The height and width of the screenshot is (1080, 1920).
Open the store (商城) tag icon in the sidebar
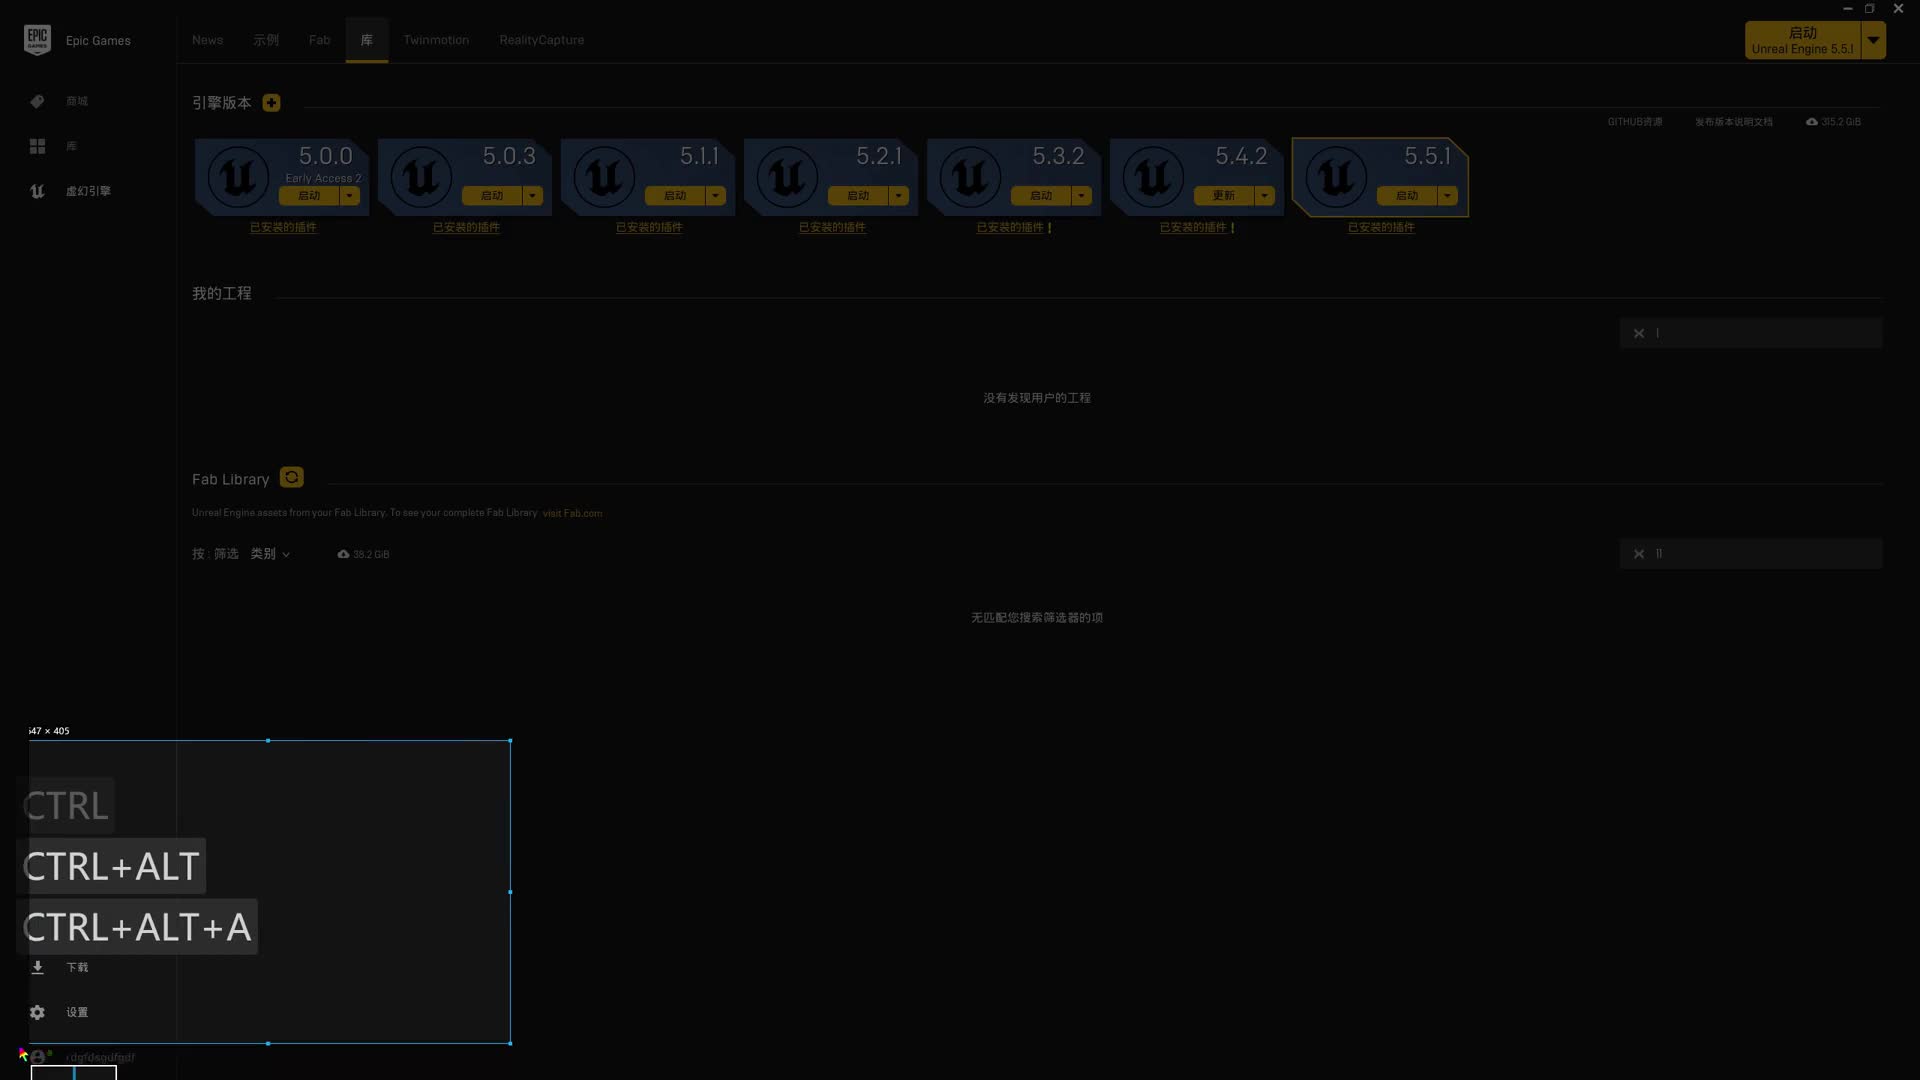[37, 101]
